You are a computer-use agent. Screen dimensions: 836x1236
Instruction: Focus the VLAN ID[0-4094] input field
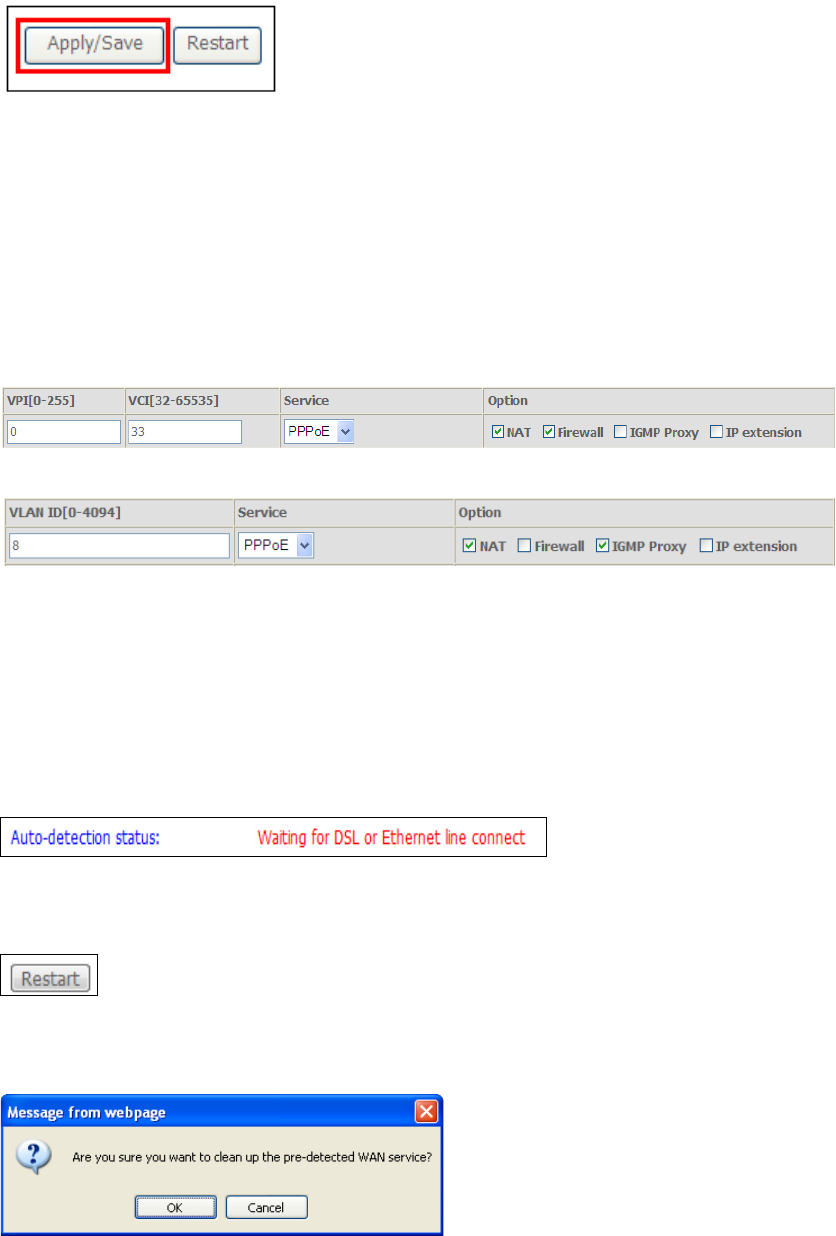[119, 546]
